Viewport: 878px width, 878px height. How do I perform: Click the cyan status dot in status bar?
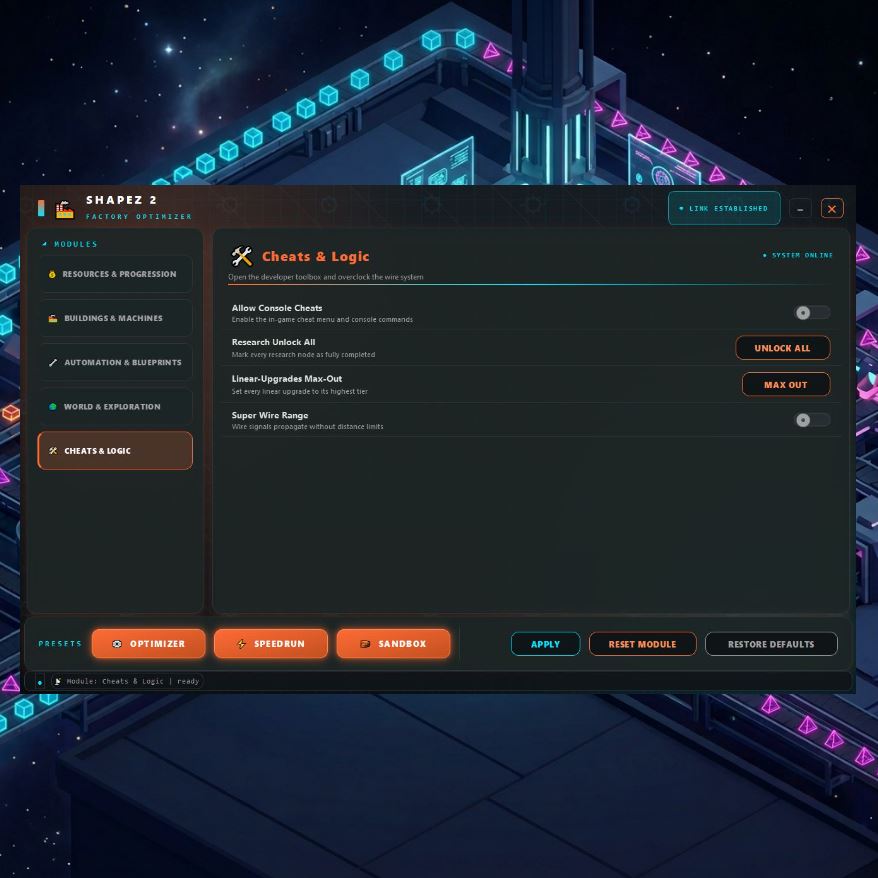(40, 683)
